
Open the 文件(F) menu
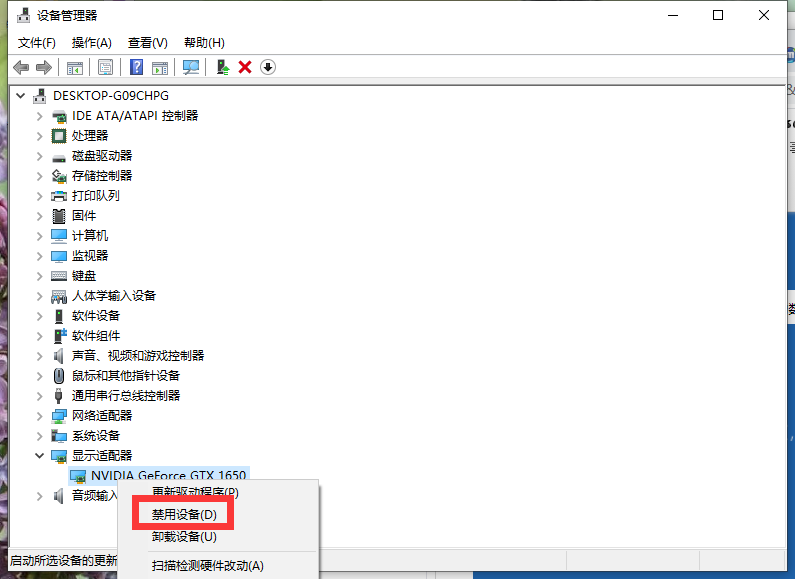pyautogui.click(x=37, y=43)
